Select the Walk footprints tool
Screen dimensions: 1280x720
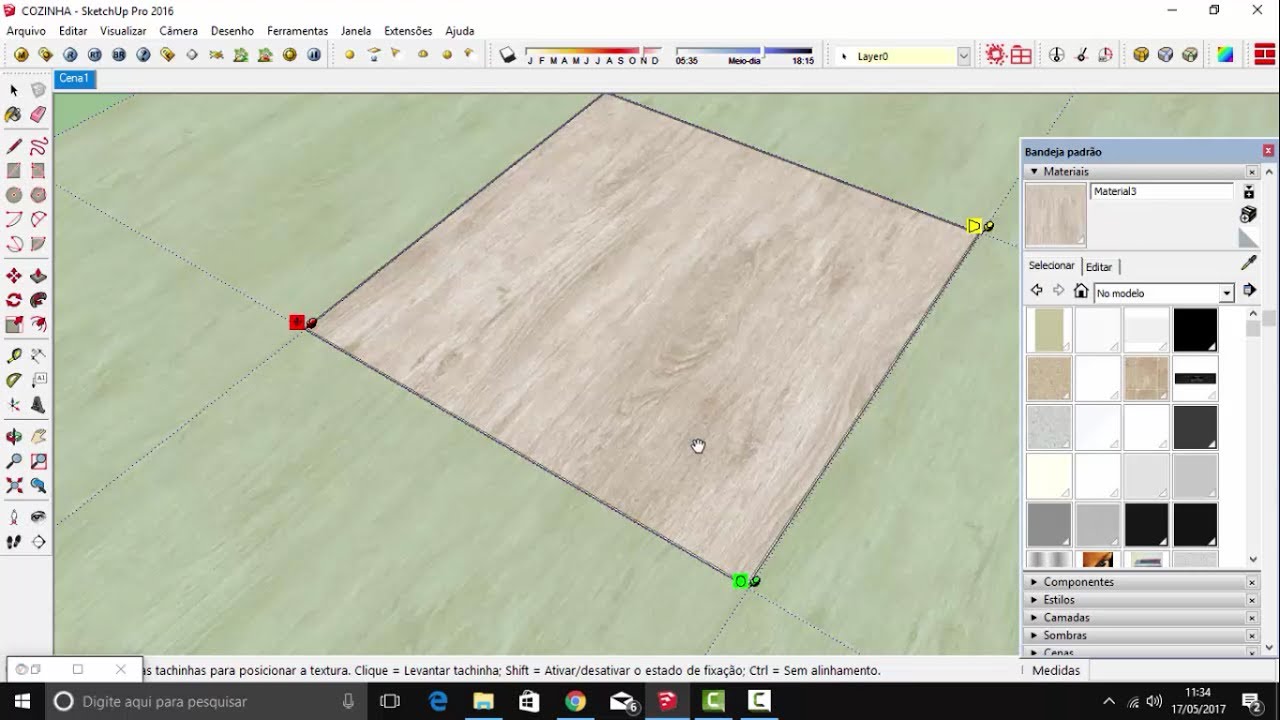click(x=14, y=541)
